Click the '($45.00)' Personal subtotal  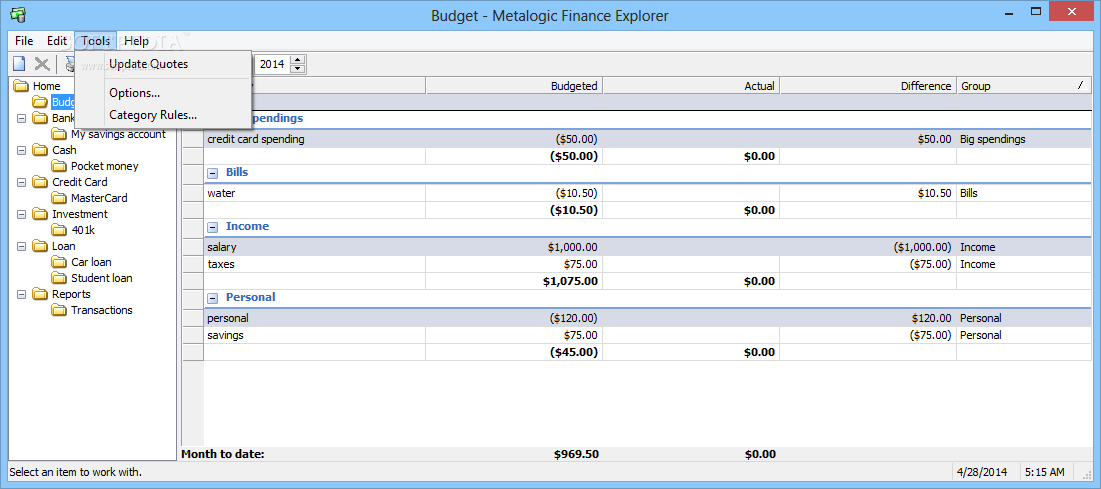[574, 352]
